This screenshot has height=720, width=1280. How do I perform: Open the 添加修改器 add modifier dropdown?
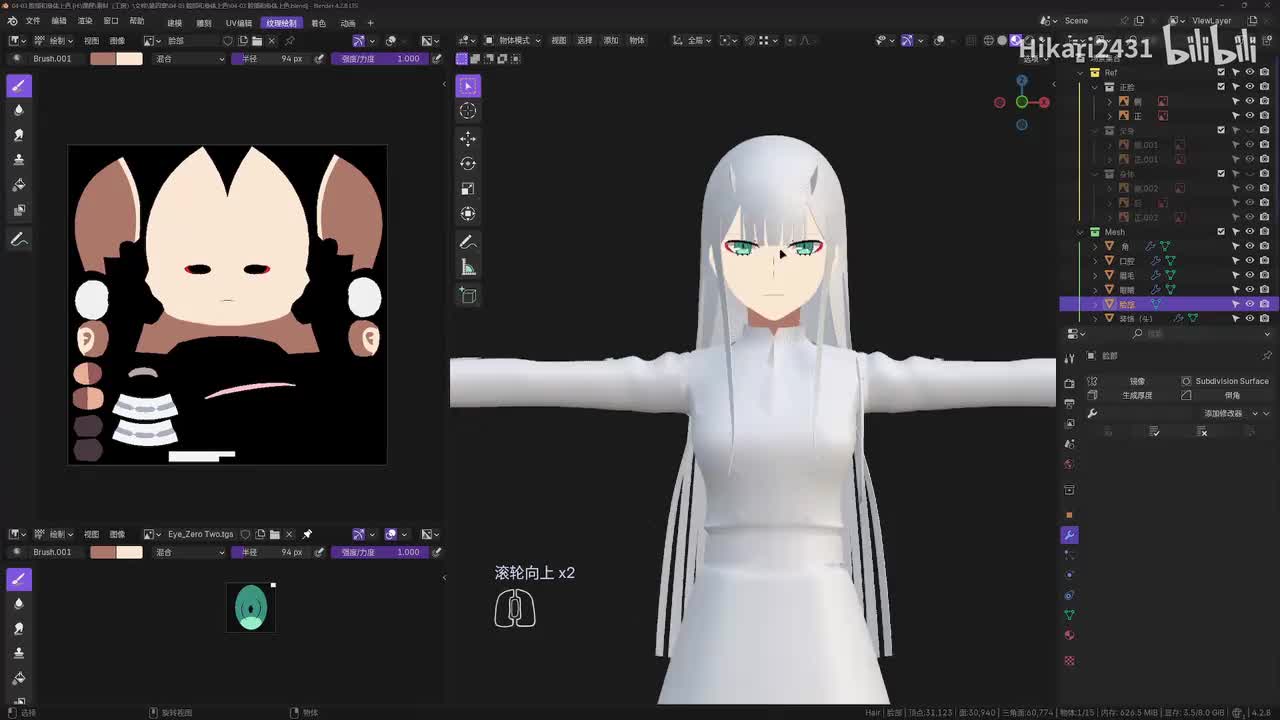click(1229, 413)
